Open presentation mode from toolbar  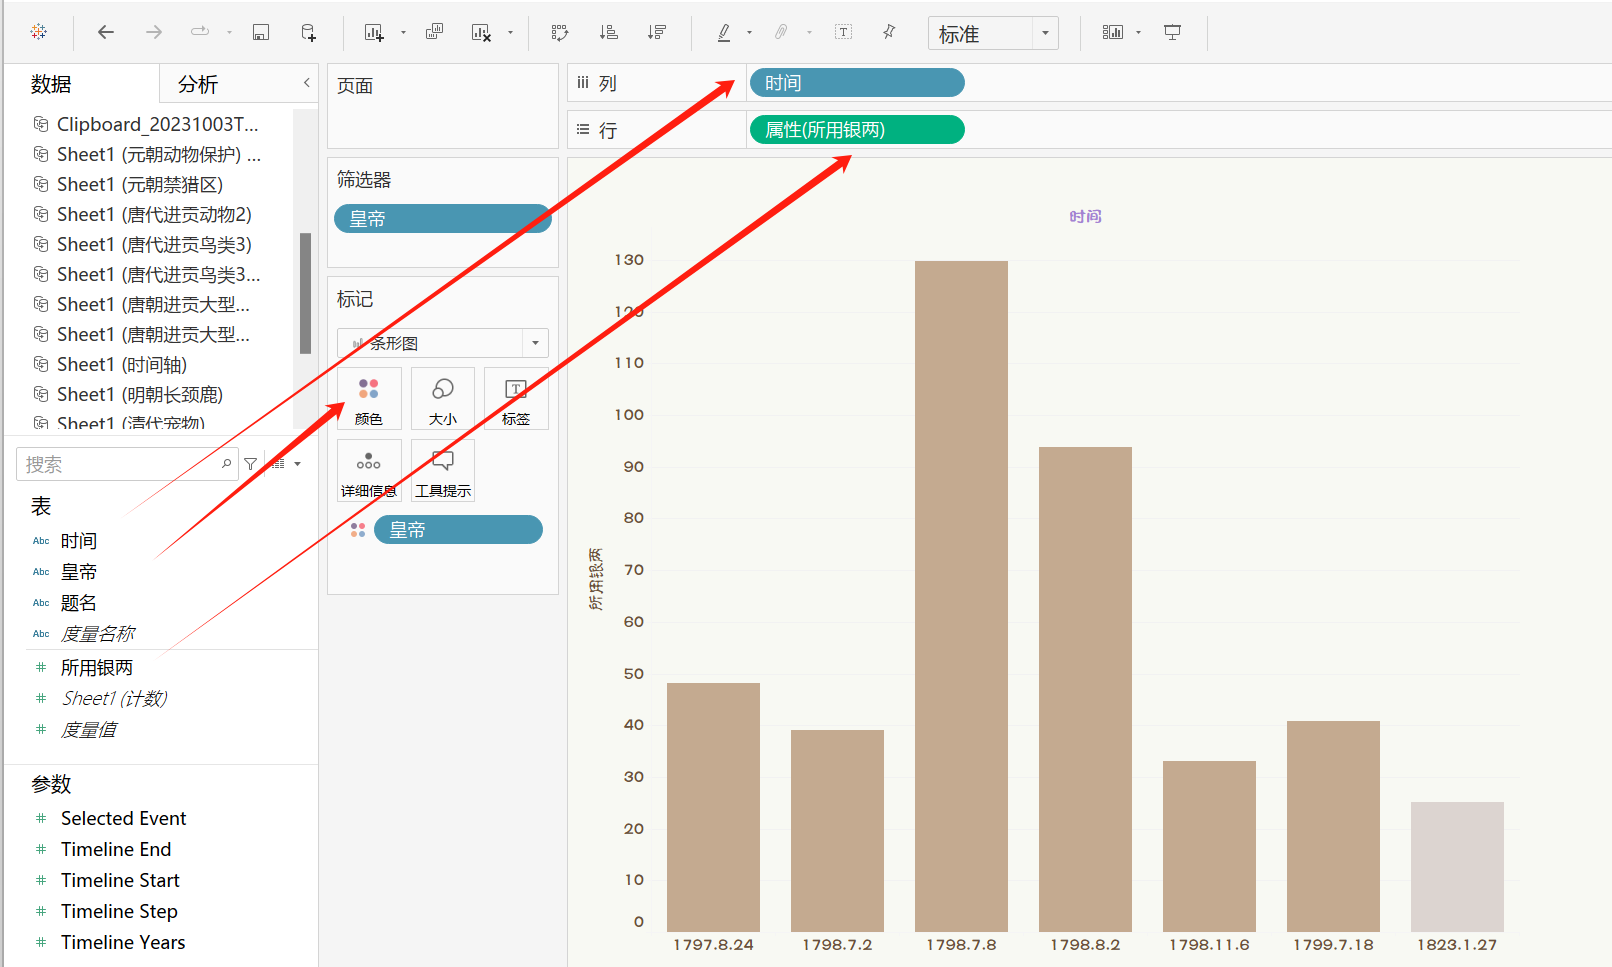(1172, 32)
